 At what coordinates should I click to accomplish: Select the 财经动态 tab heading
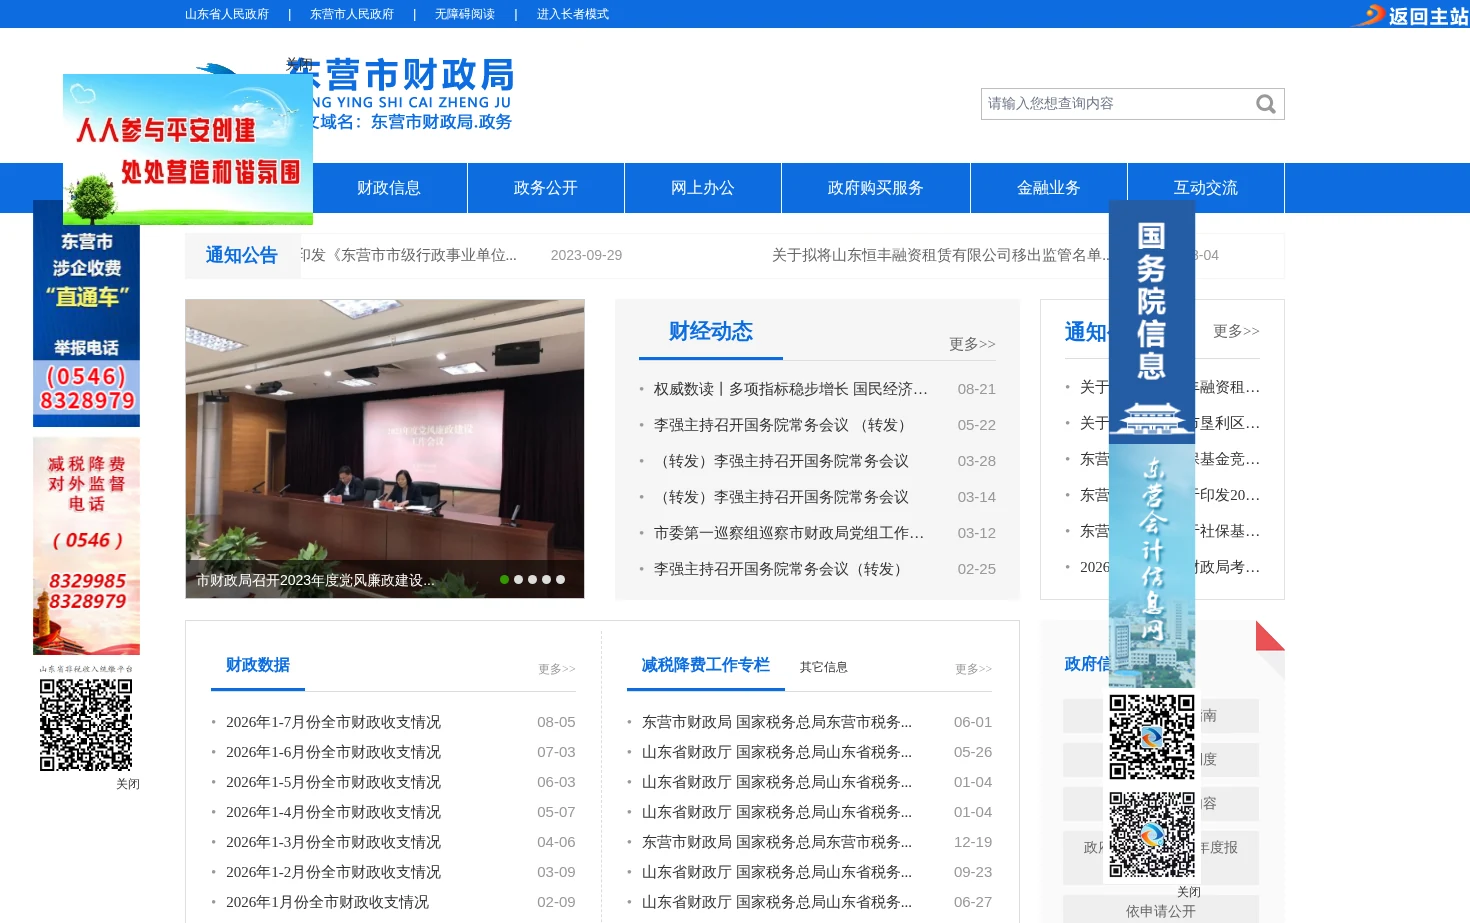click(711, 331)
